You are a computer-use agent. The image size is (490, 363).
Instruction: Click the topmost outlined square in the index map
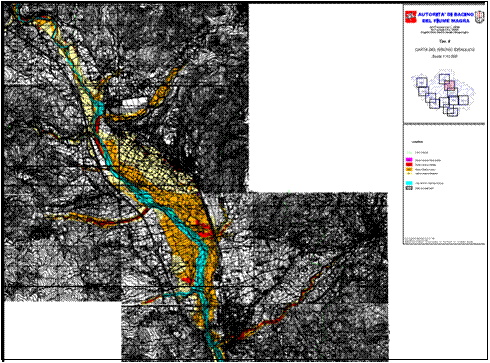(444, 79)
